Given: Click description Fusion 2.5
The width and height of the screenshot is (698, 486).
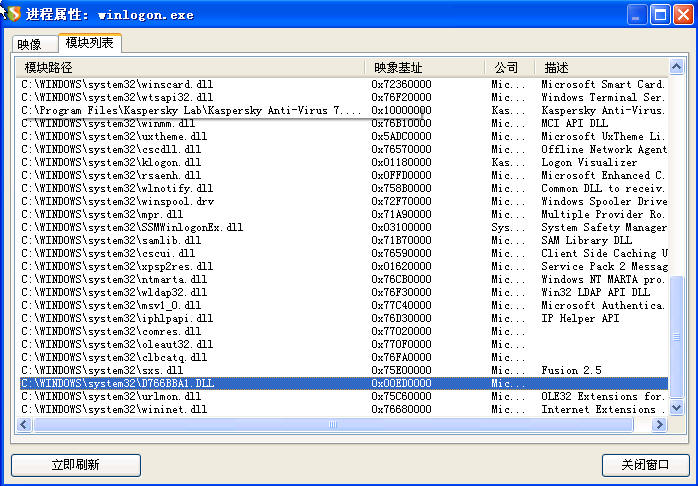Looking at the screenshot, I should coord(571,370).
